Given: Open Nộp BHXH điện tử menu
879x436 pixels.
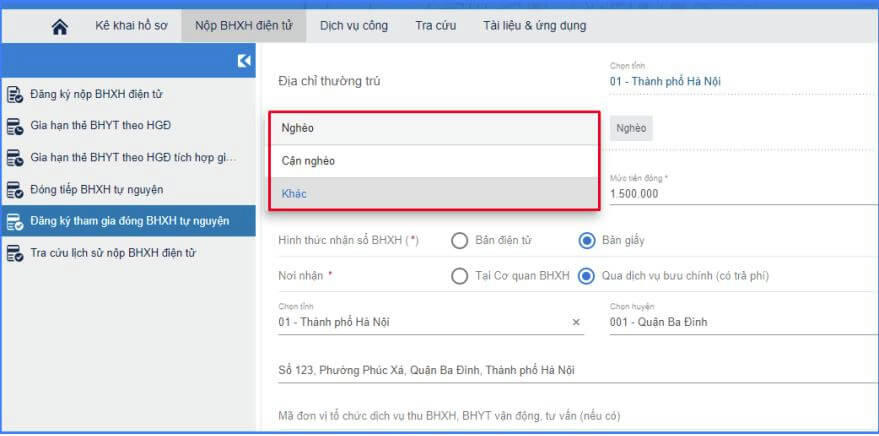Looking at the screenshot, I should tap(244, 26).
